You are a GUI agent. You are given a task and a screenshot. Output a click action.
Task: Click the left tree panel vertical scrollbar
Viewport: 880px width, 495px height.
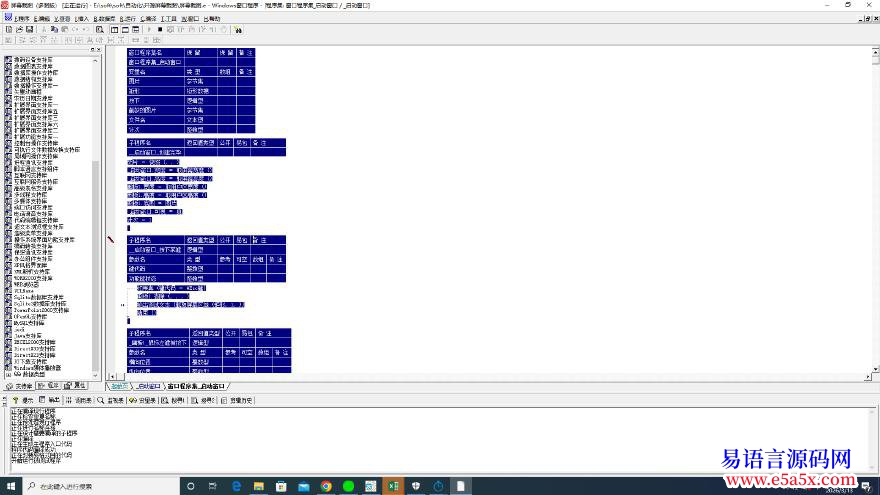click(x=96, y=200)
